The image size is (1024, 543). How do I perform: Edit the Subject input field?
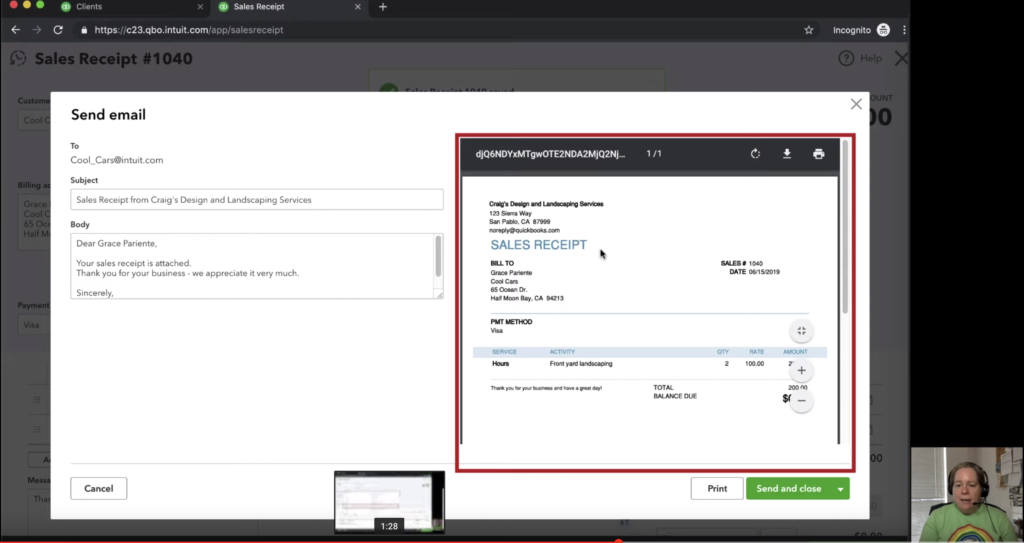257,200
